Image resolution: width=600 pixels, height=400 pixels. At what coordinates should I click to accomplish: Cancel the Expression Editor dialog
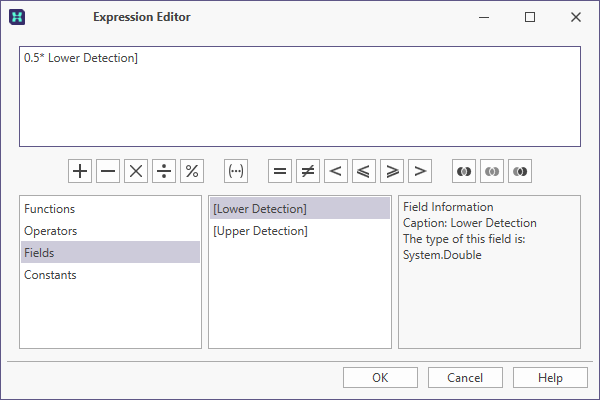click(x=465, y=378)
